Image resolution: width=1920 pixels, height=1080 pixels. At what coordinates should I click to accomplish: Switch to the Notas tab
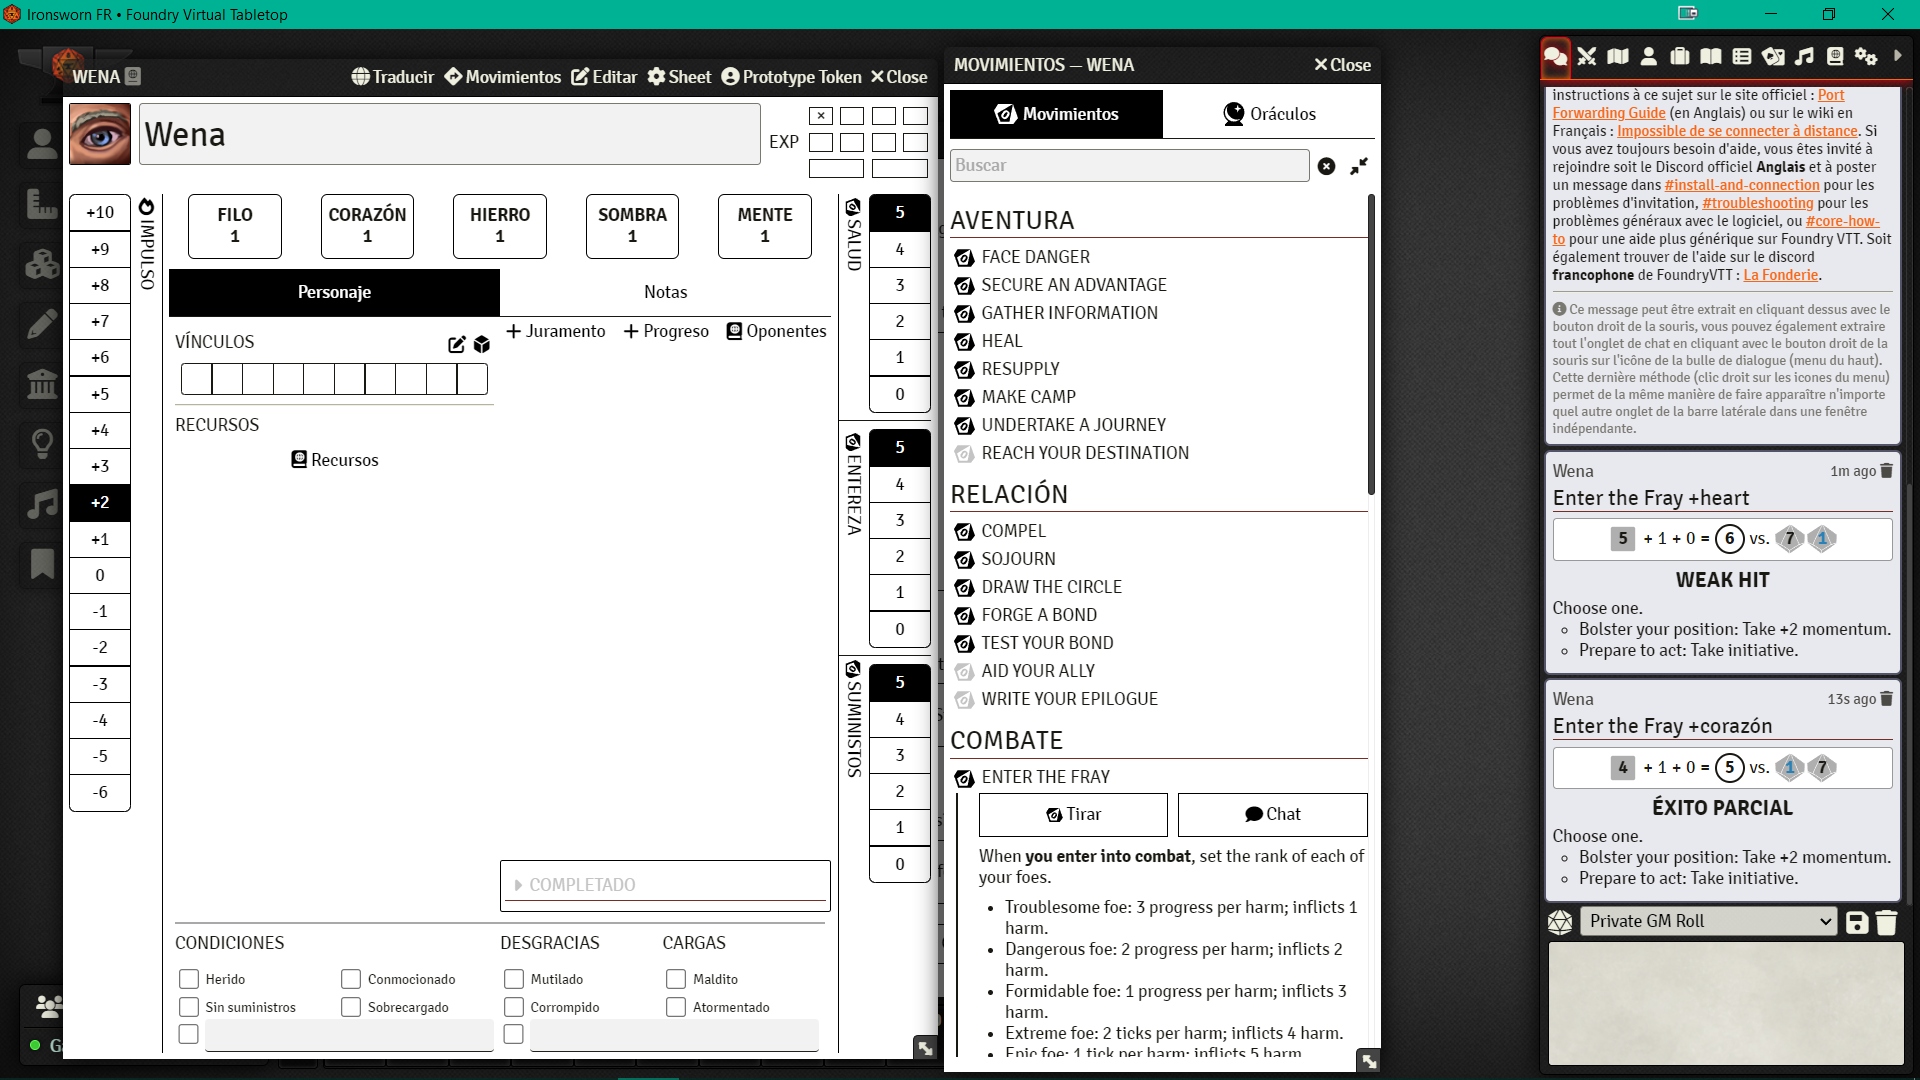[x=665, y=292]
